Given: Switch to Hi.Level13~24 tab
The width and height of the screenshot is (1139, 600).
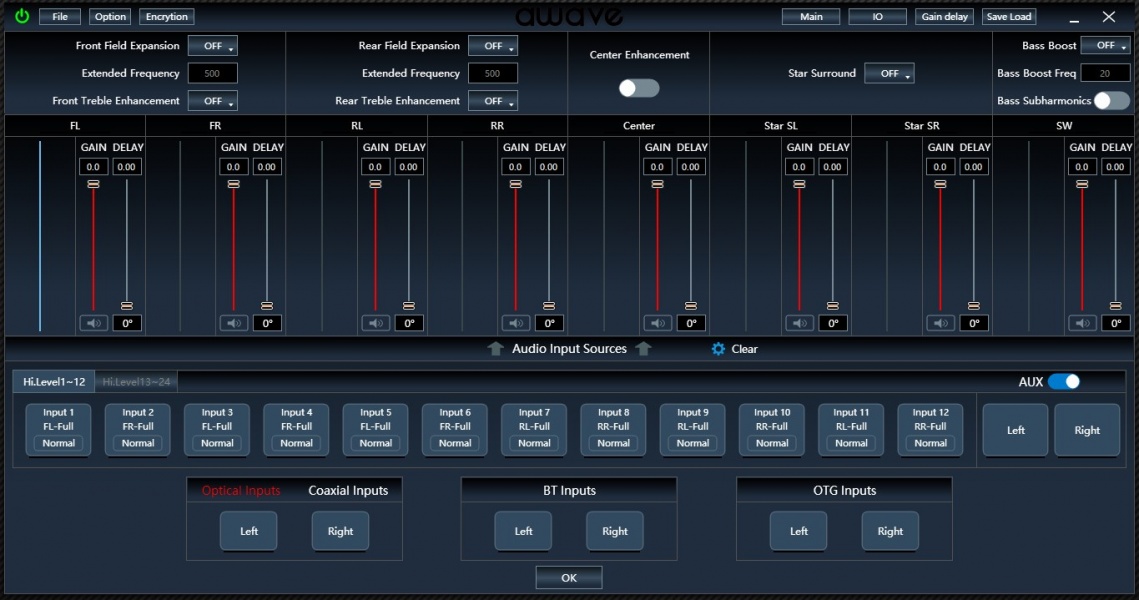Looking at the screenshot, I should (x=137, y=381).
